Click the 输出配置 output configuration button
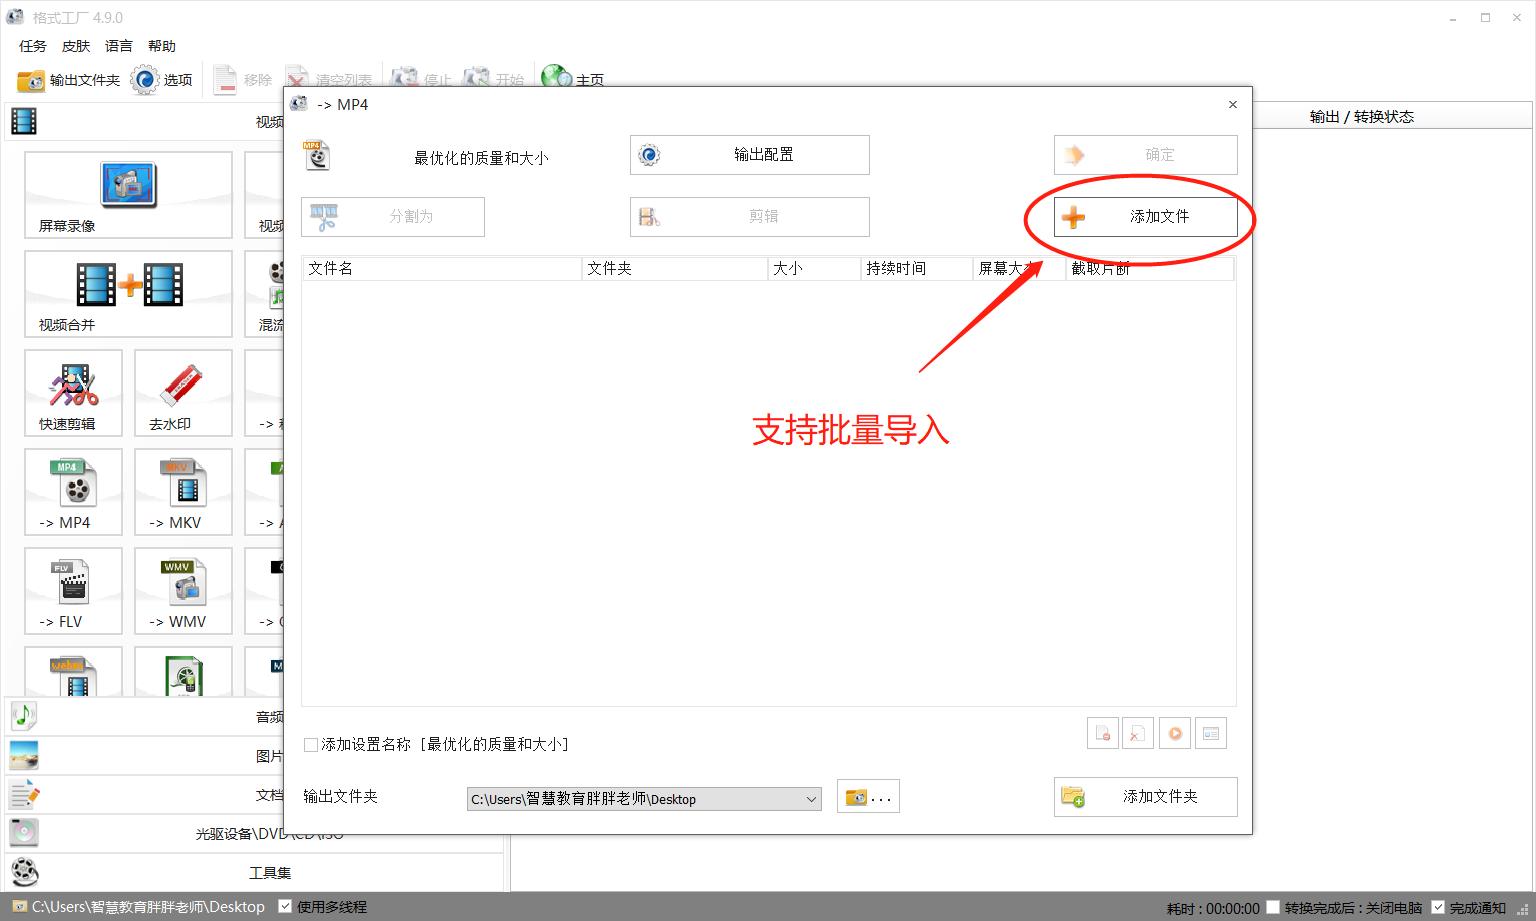The height and width of the screenshot is (921, 1536). pos(748,154)
